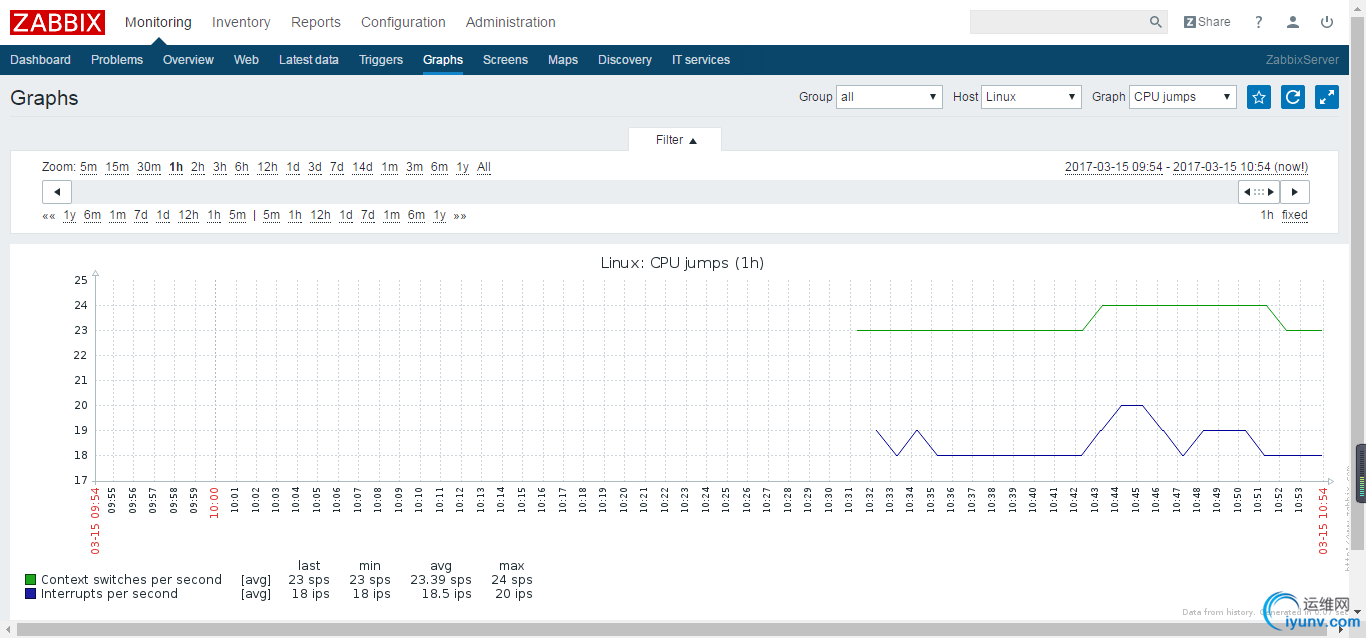Image resolution: width=1366 pixels, height=638 pixels.
Task: Set zoom to 14d
Action: pos(362,167)
